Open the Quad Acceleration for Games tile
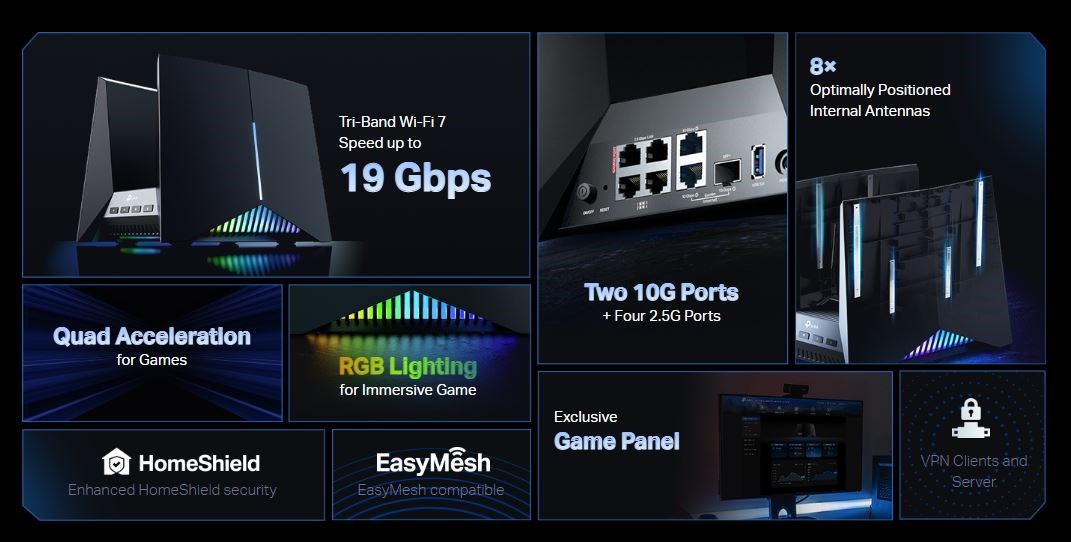1071x542 pixels. (x=152, y=352)
